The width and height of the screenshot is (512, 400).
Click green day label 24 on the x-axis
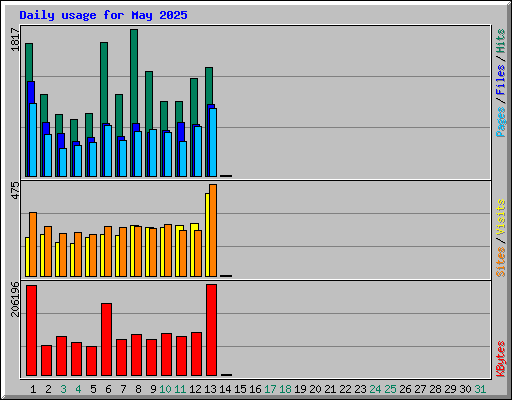(375, 389)
